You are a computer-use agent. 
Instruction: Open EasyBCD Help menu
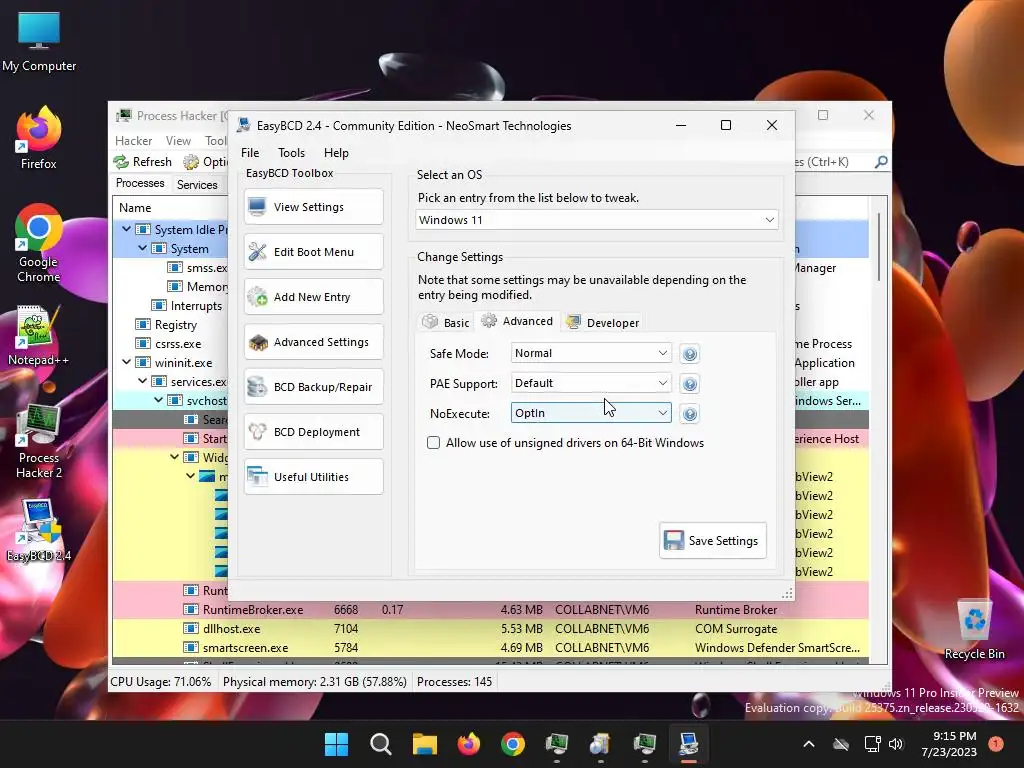(336, 153)
